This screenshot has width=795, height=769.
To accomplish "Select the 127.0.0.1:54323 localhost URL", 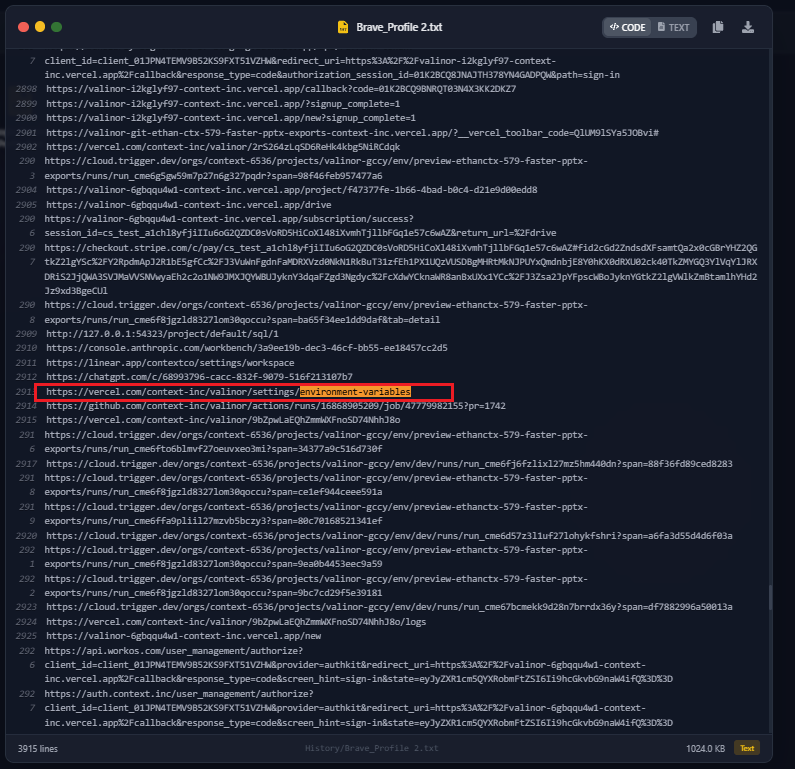I will click(x=162, y=334).
